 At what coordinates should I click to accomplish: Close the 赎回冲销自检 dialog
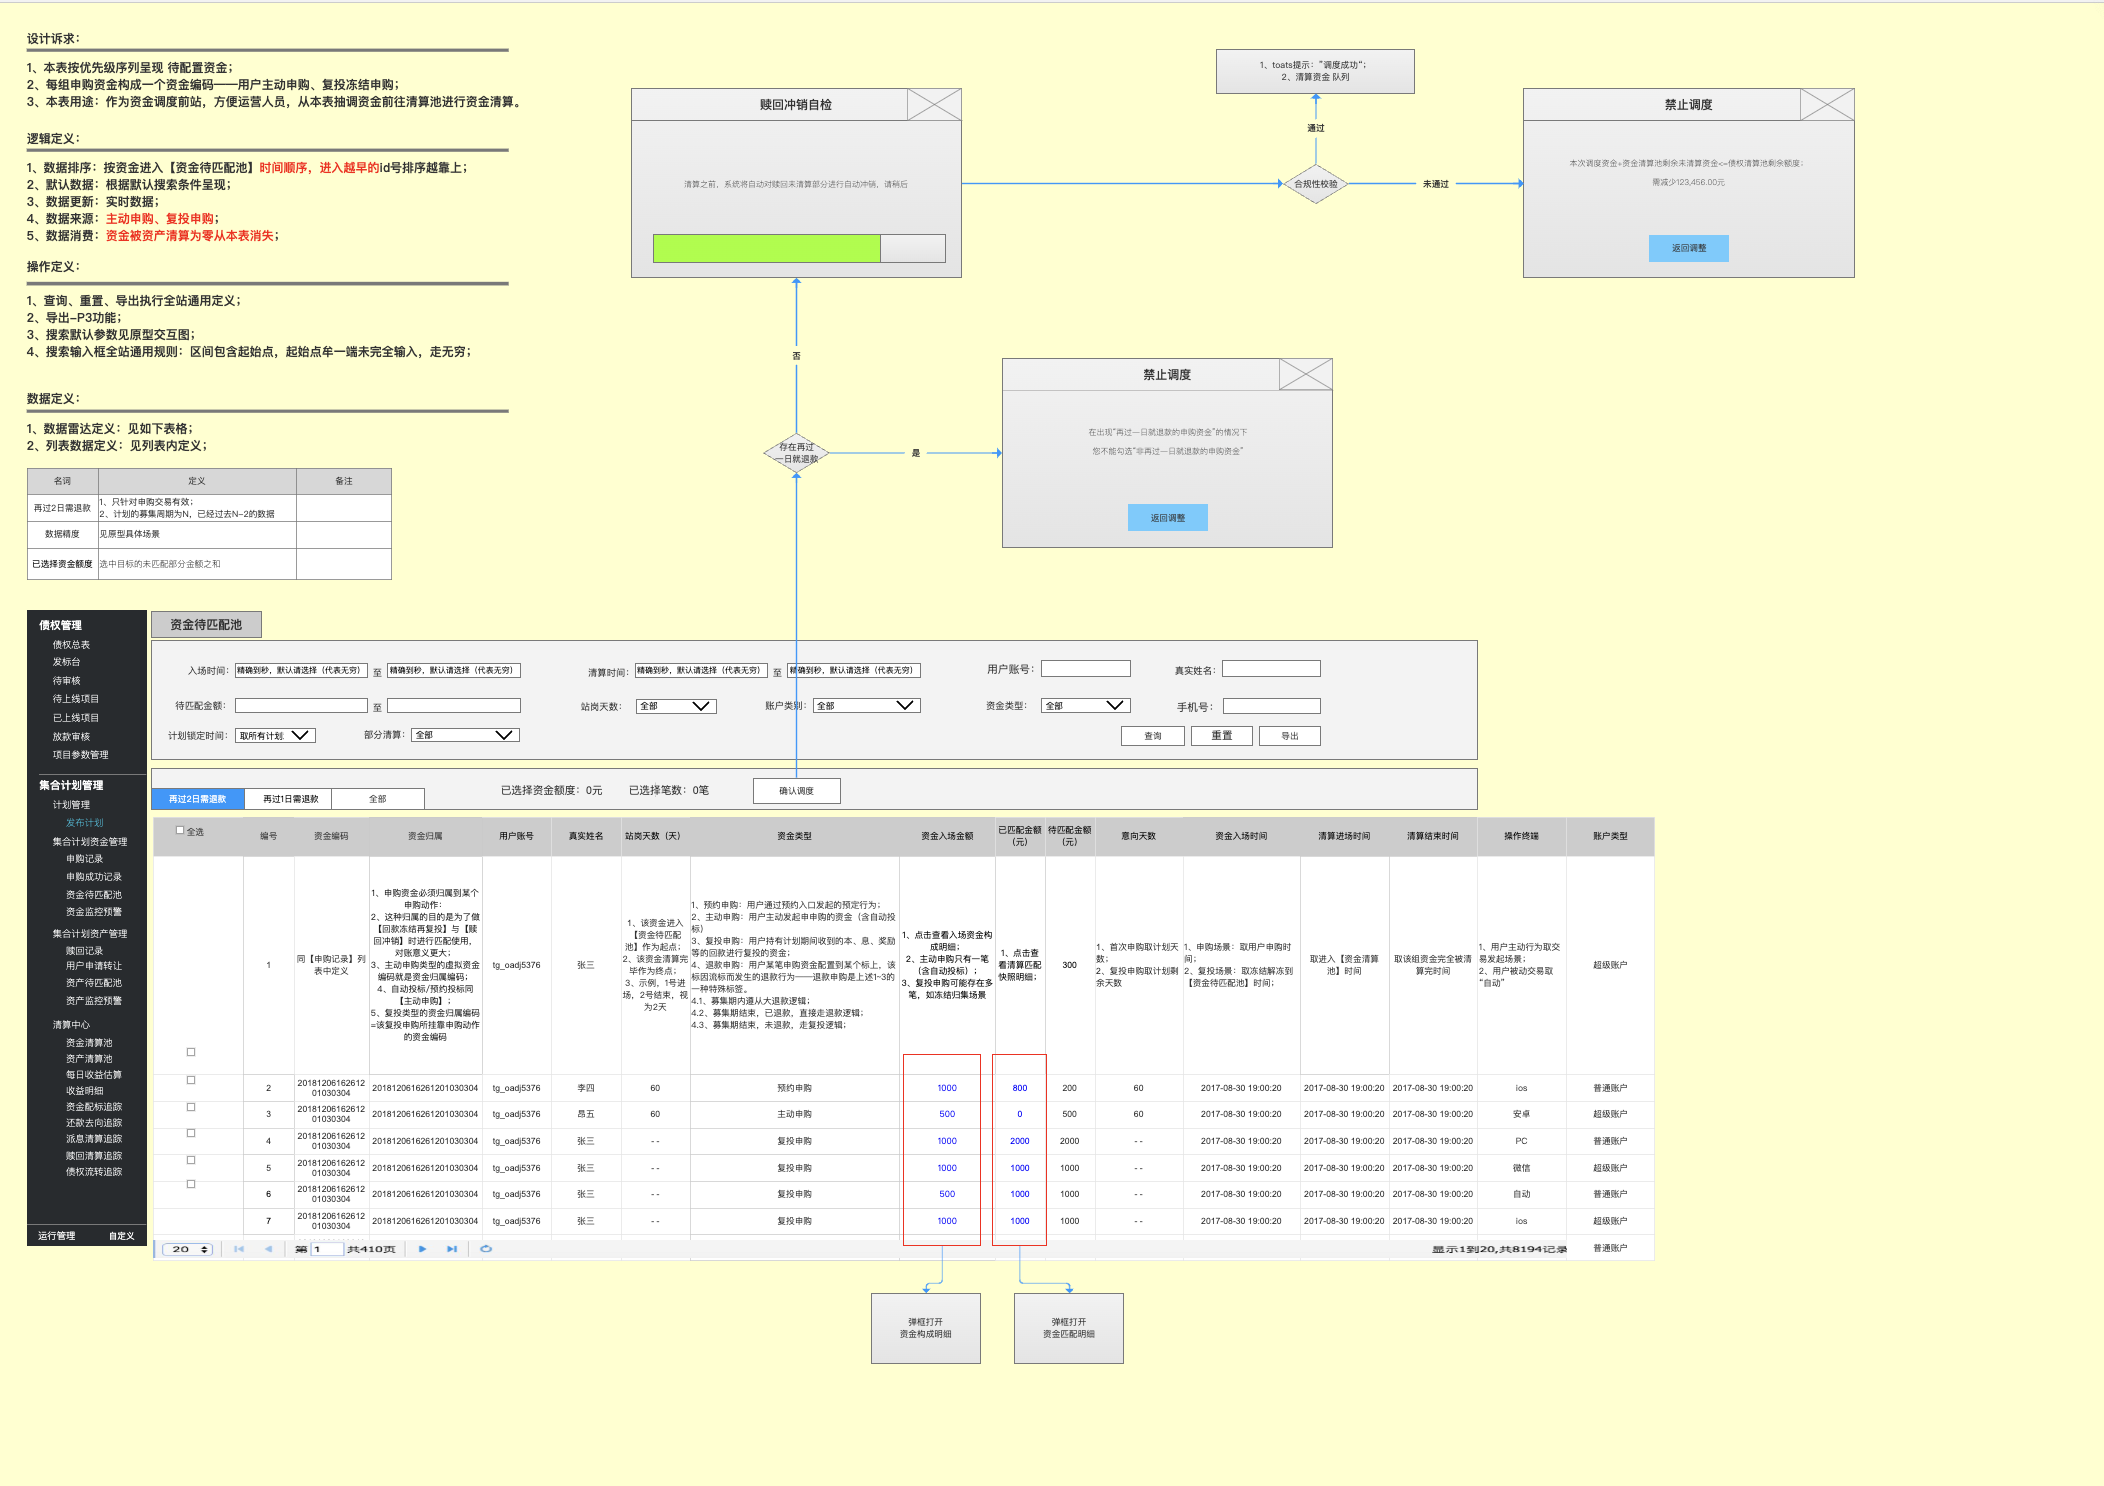click(x=934, y=104)
